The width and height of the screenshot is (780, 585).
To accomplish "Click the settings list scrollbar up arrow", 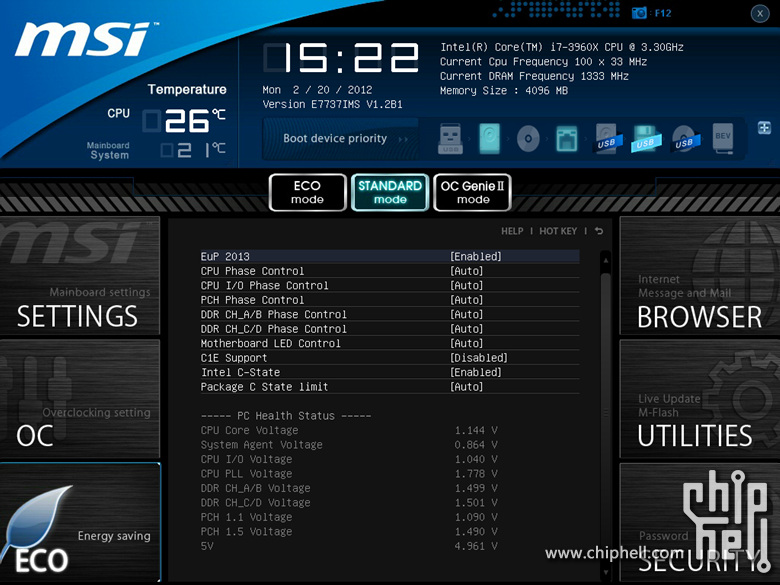I will point(606,260).
